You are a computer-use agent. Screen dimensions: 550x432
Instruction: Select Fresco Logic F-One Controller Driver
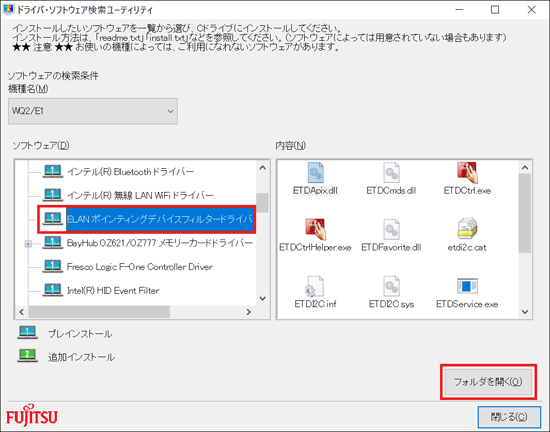[140, 267]
